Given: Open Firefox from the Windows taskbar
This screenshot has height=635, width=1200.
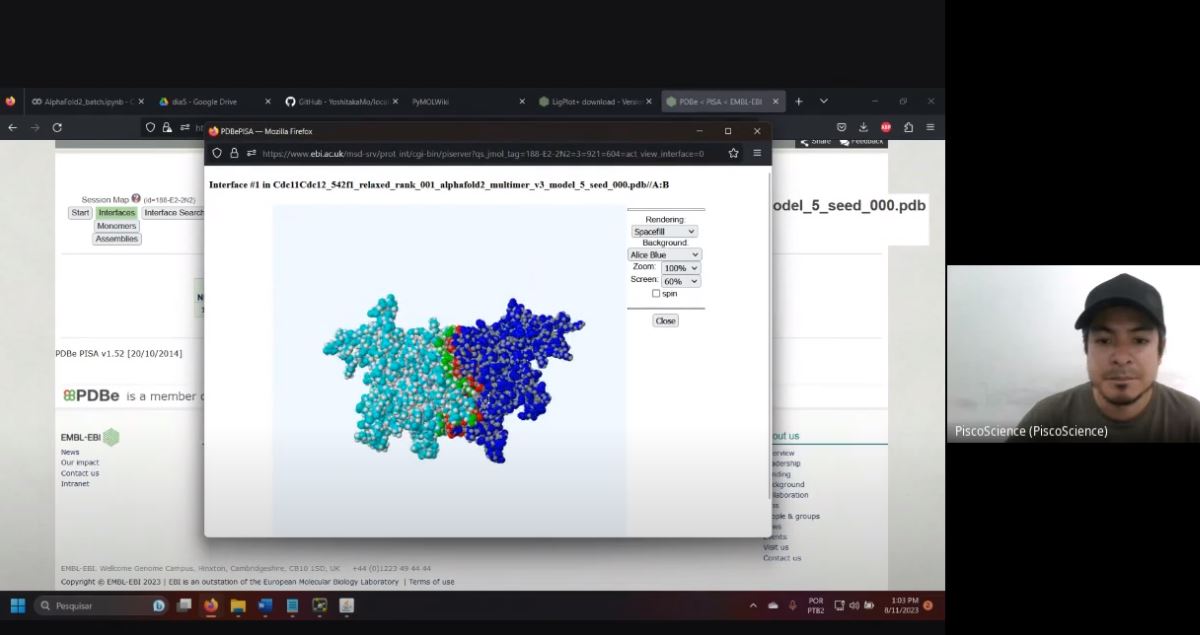Looking at the screenshot, I should point(211,605).
